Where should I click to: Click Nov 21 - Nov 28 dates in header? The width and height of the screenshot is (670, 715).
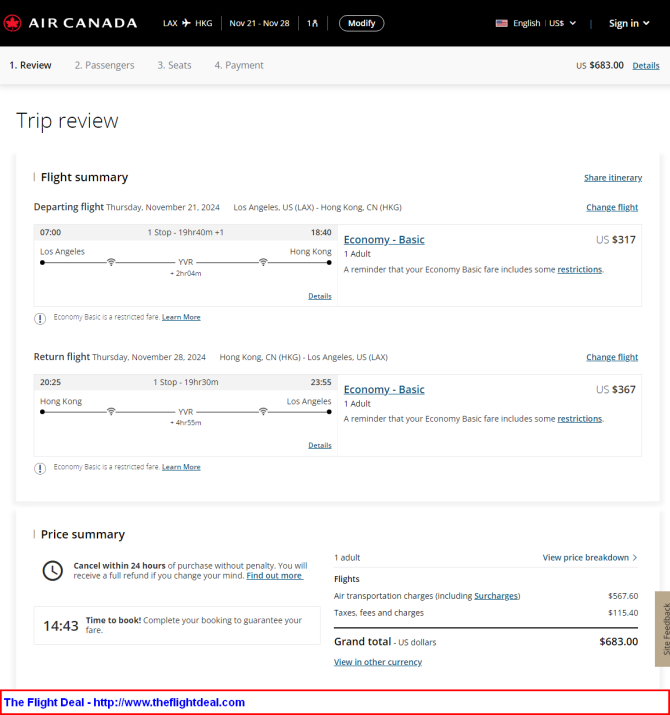tap(259, 23)
